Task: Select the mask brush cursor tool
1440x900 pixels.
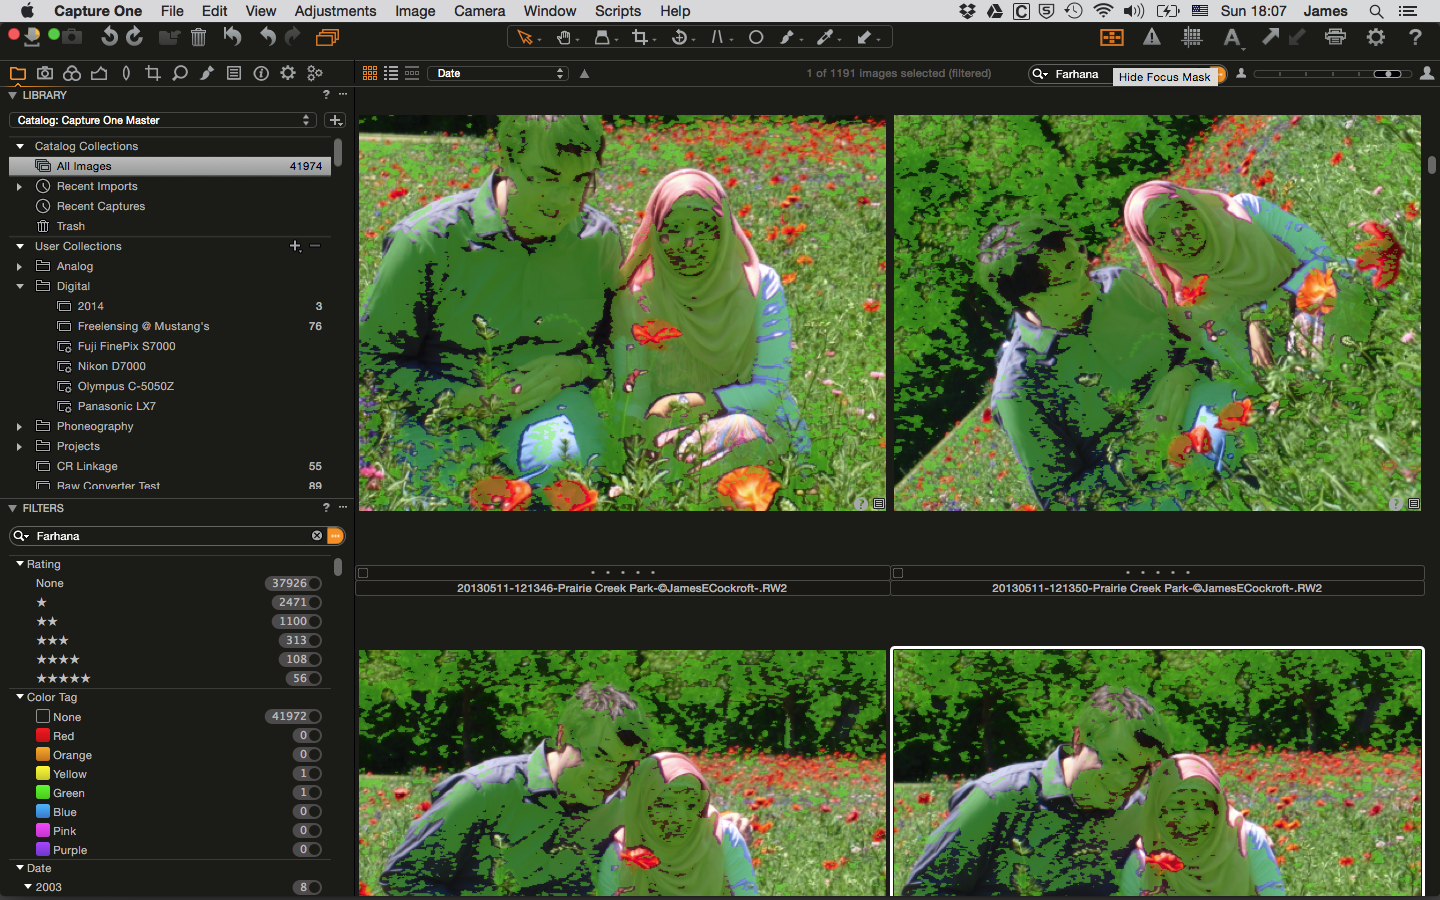Action: tap(788, 37)
